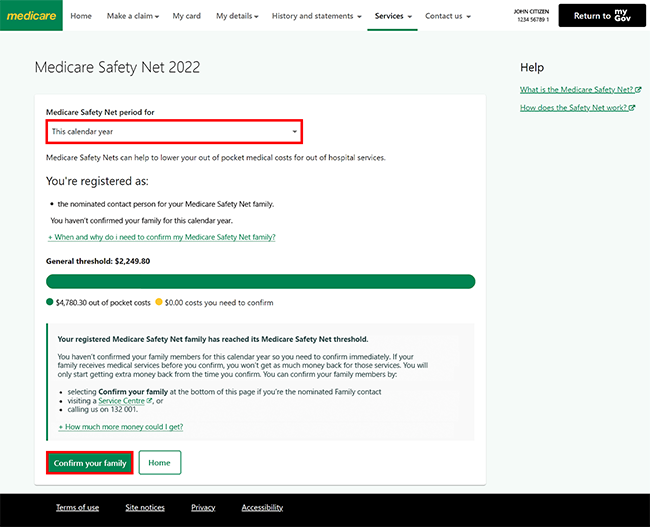The image size is (650, 527).
Task: Open Accessibility footer link
Action: (x=262, y=508)
